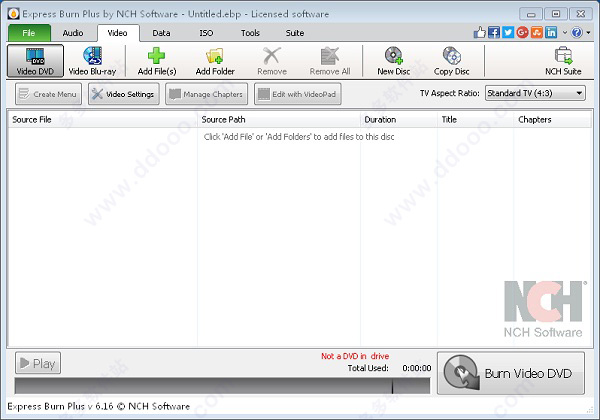This screenshot has height=420, width=600.
Task: Click the Add Folder icon
Action: click(214, 56)
